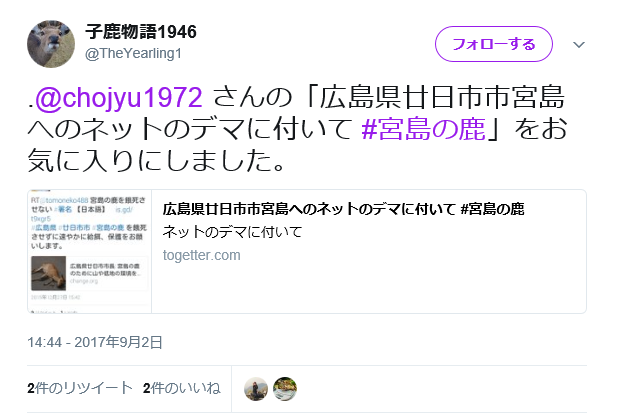This screenshot has height=417, width=617.
Task: View the 2件のリツイート list
Action: coord(80,388)
